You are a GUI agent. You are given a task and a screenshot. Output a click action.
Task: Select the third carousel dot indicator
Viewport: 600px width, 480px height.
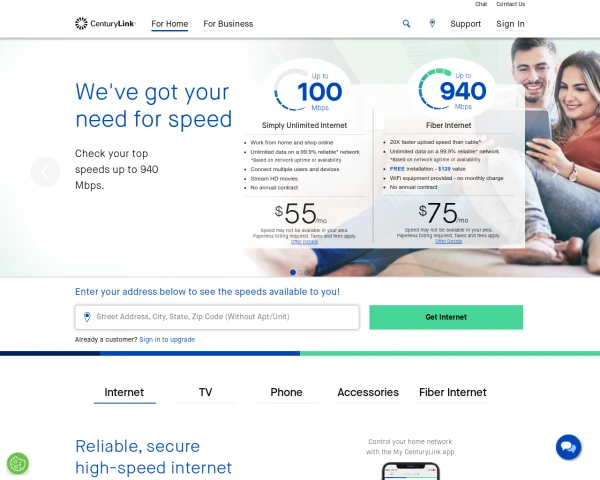pos(307,272)
